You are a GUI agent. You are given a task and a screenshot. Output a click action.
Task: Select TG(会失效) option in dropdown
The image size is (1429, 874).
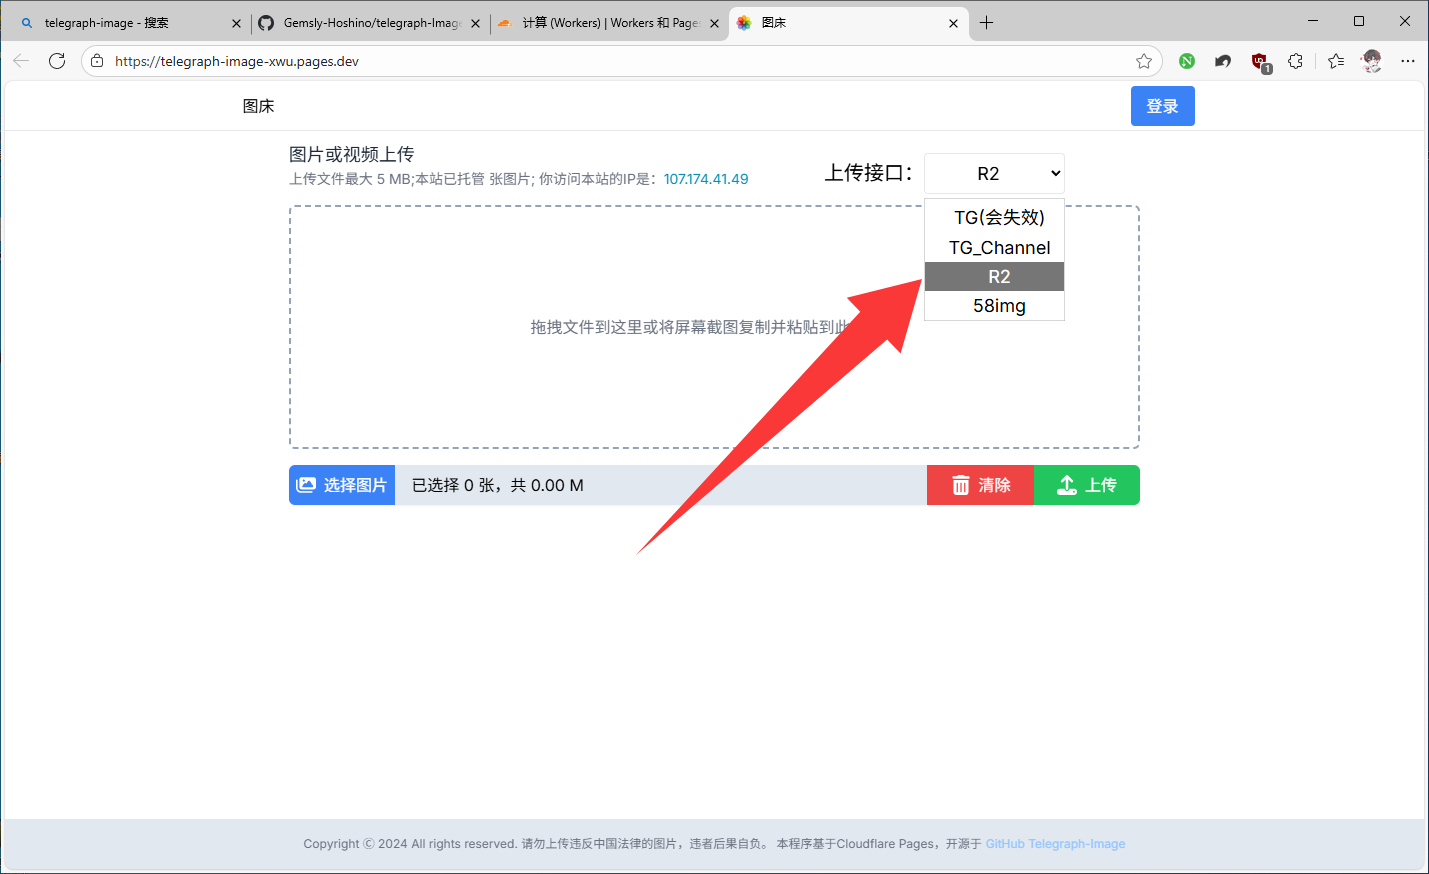point(998,218)
